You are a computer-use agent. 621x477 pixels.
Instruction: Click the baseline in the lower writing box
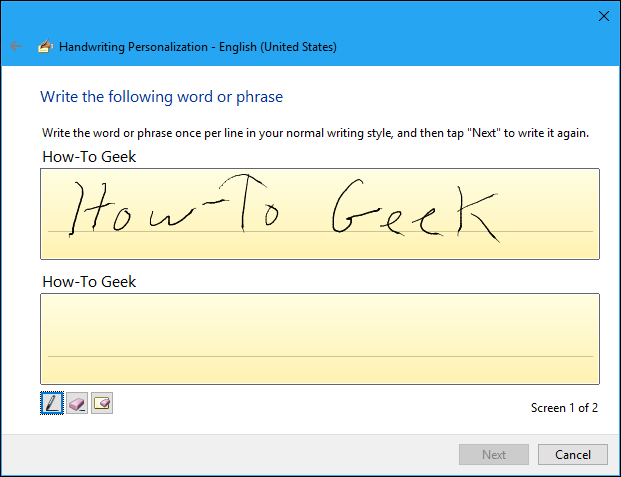320,356
